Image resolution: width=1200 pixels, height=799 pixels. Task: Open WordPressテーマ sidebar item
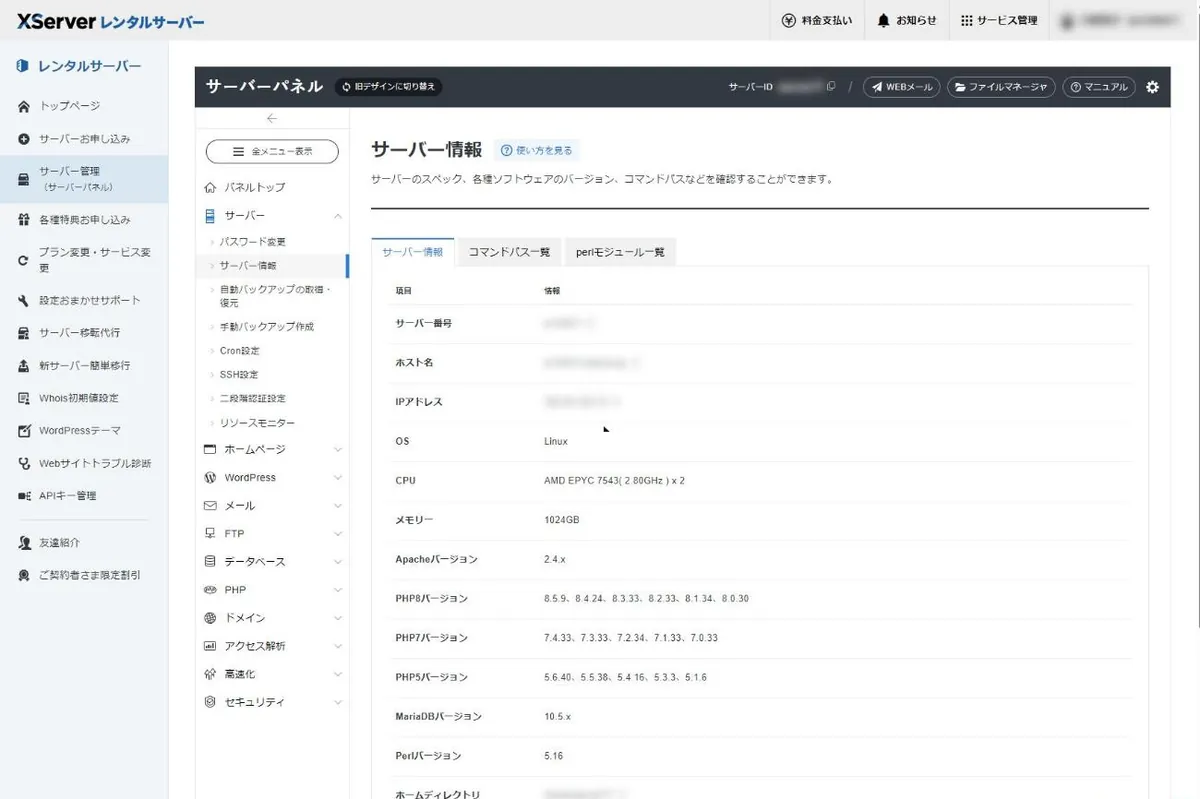(x=70, y=431)
